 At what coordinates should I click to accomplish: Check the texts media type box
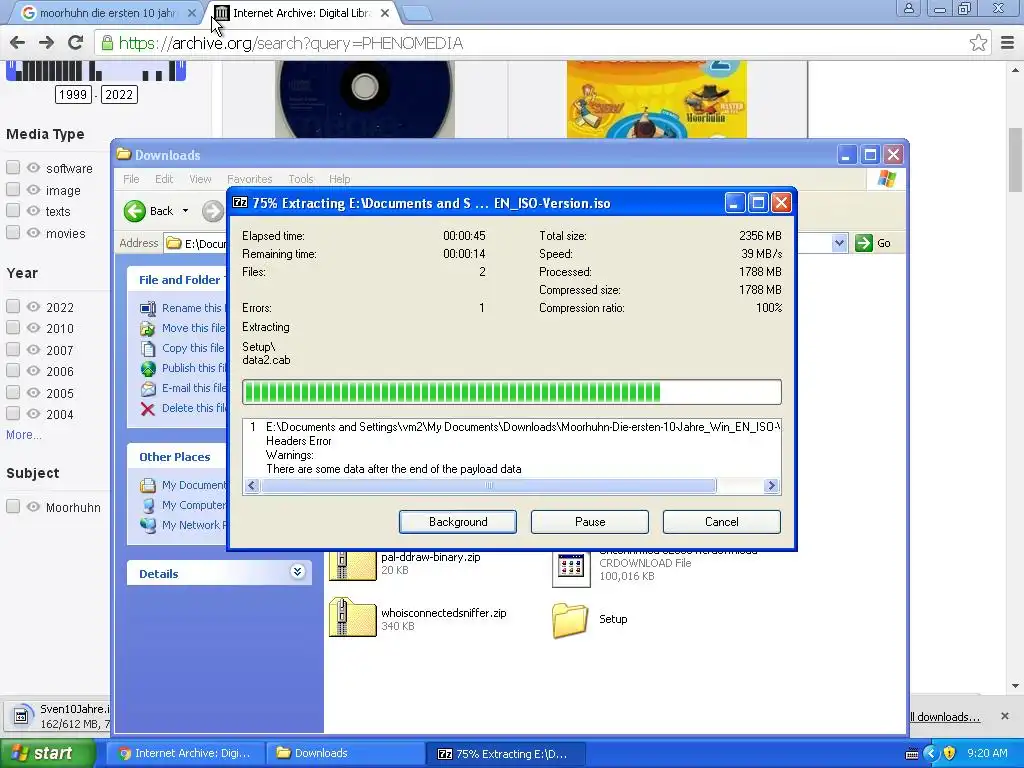click(x=13, y=210)
